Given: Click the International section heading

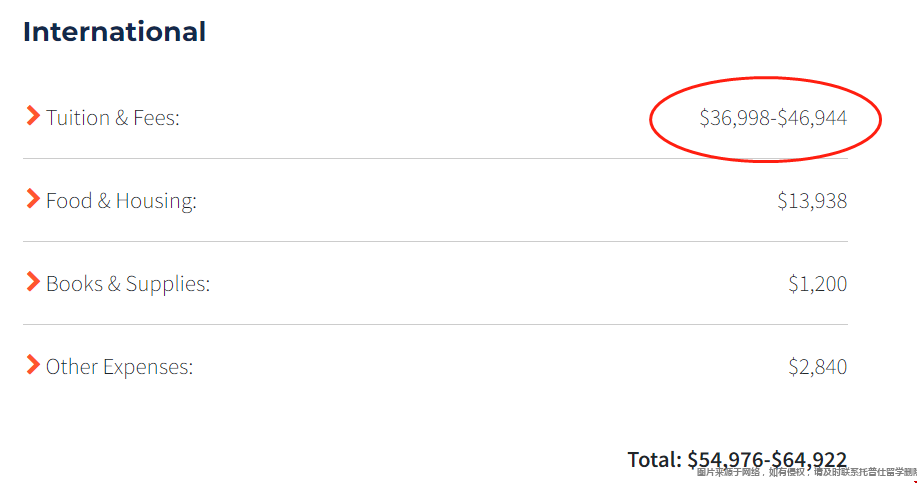Looking at the screenshot, I should point(115,32).
